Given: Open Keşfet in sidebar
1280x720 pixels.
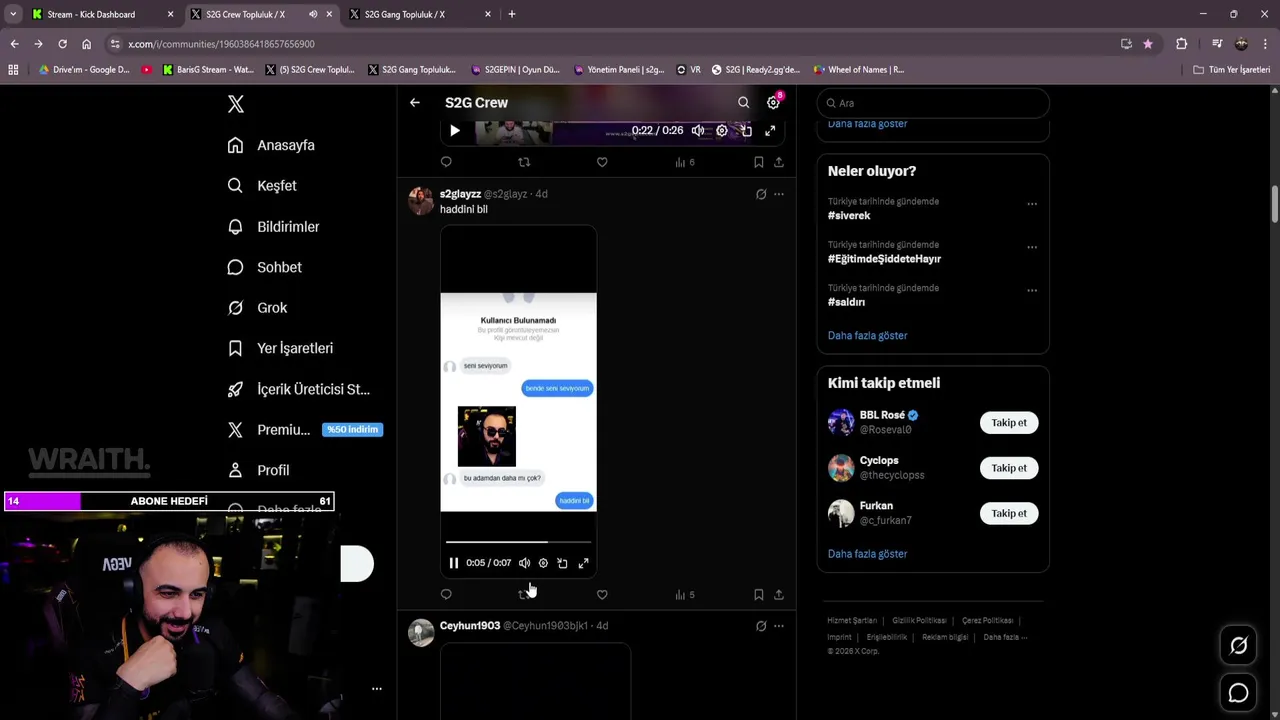Looking at the screenshot, I should pyautogui.click(x=262, y=186).
